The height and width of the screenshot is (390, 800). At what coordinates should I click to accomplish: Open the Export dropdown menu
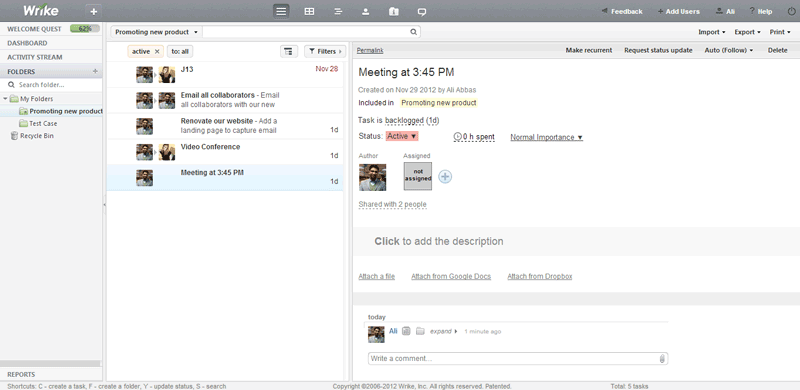[x=747, y=32]
